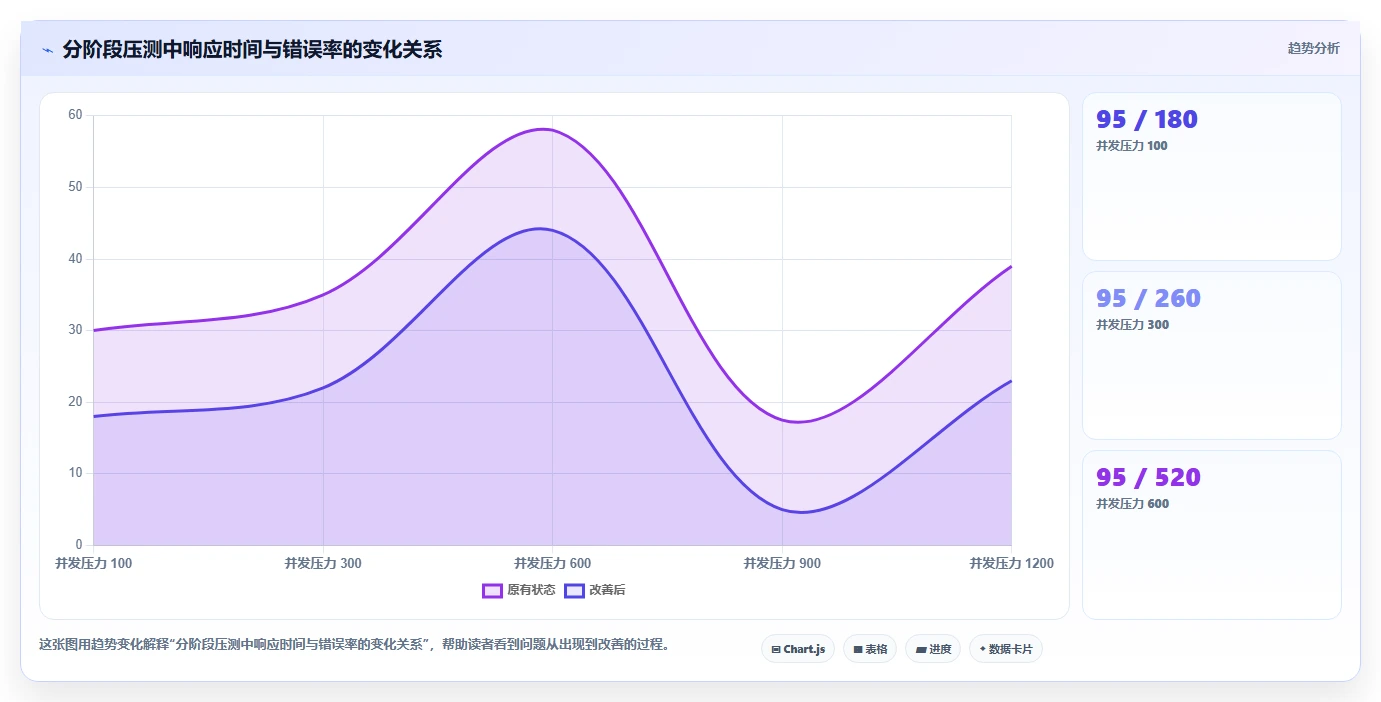This screenshot has width=1381, height=702.
Task: Click the 并发压力 600 card caption
Action: 1132,504
